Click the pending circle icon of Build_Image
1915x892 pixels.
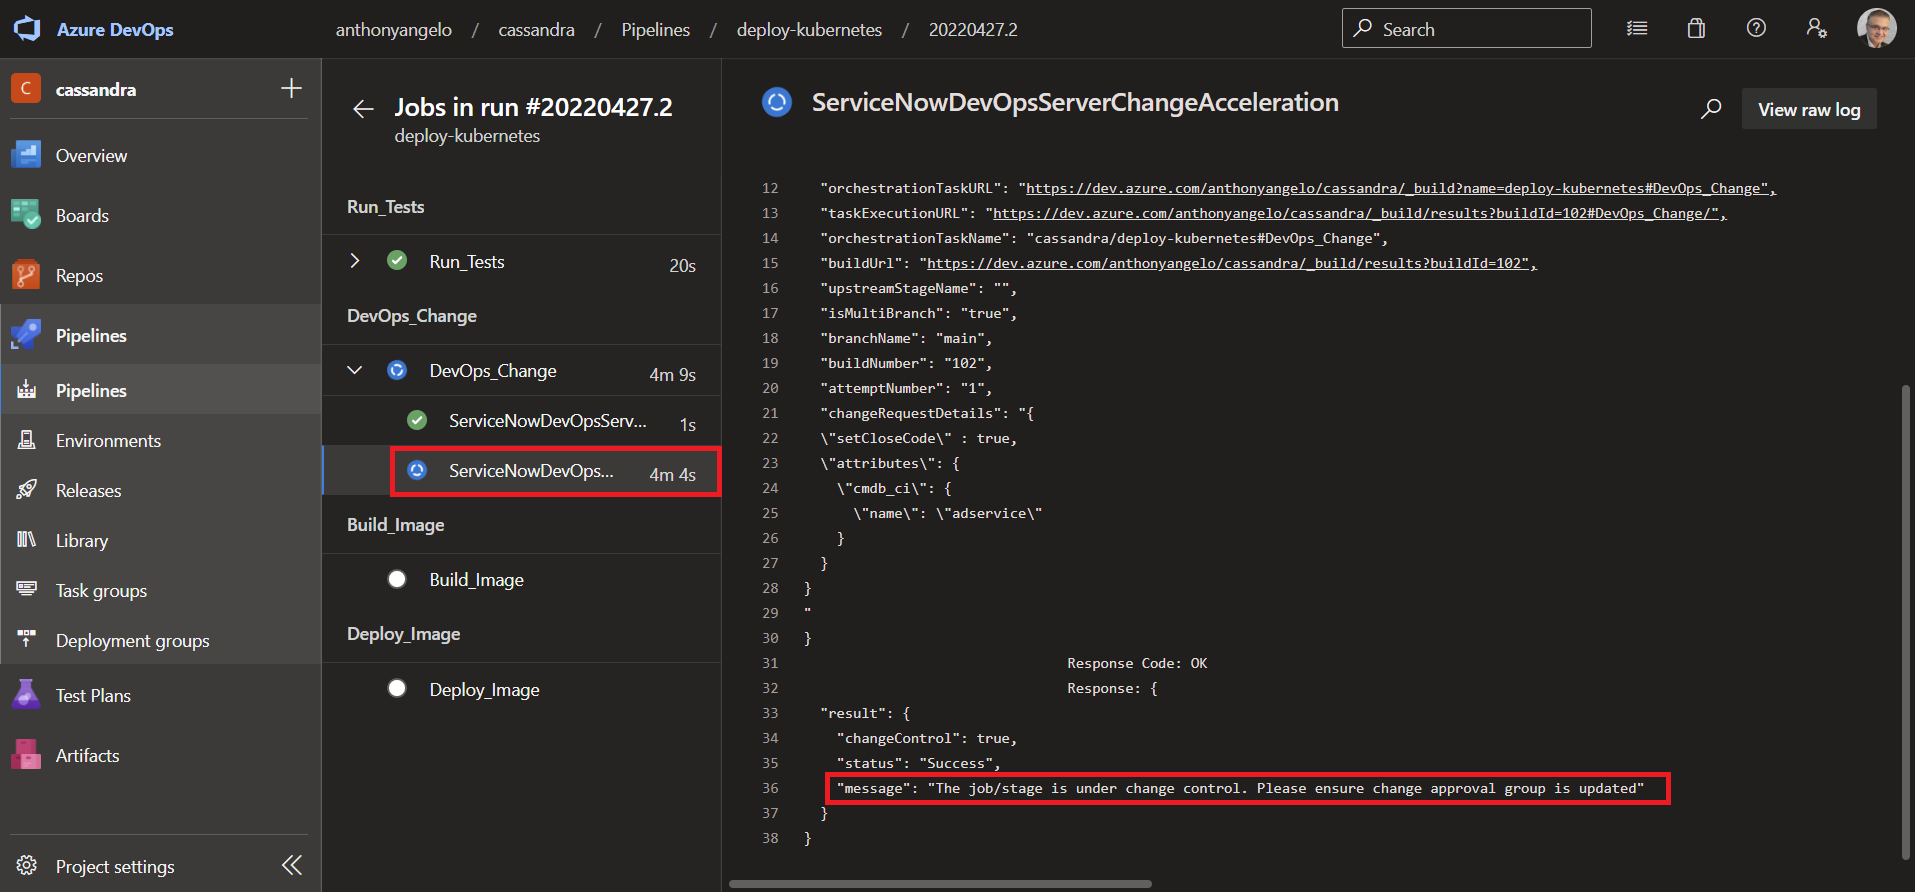tap(397, 579)
